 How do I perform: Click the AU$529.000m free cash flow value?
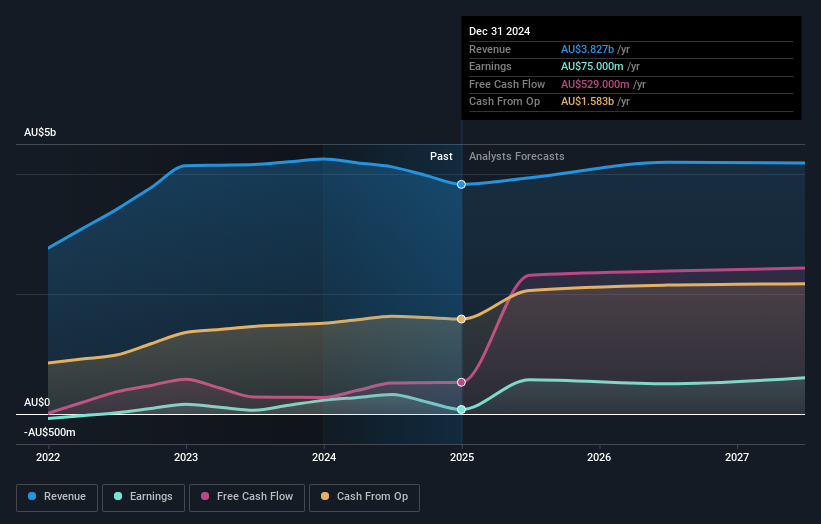coord(595,84)
